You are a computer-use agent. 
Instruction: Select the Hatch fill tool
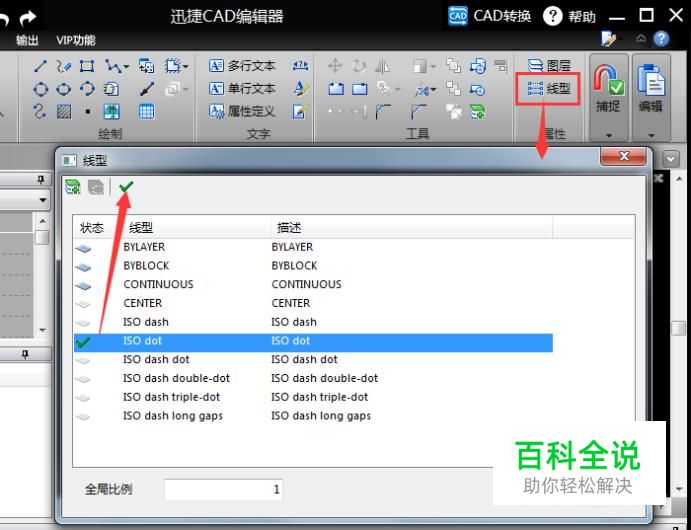64,111
